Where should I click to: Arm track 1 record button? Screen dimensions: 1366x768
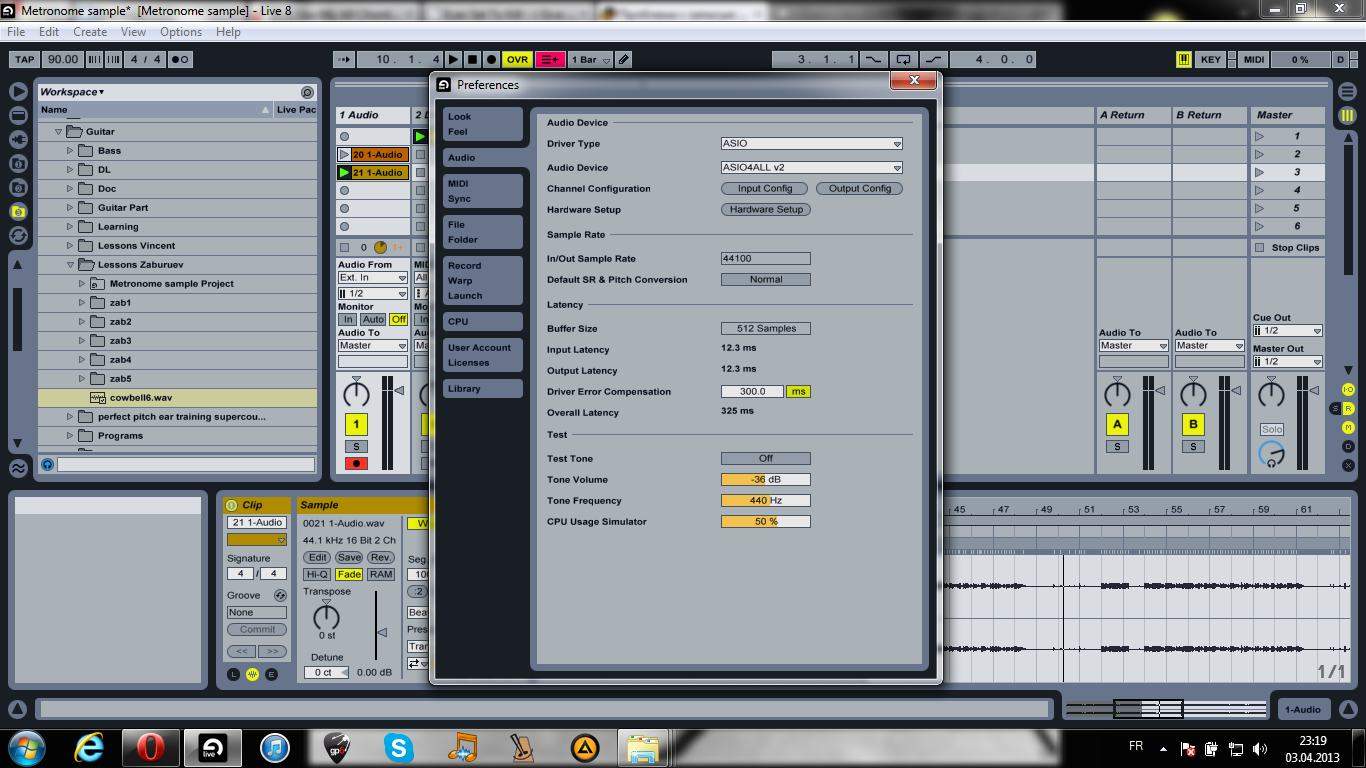[x=355, y=464]
